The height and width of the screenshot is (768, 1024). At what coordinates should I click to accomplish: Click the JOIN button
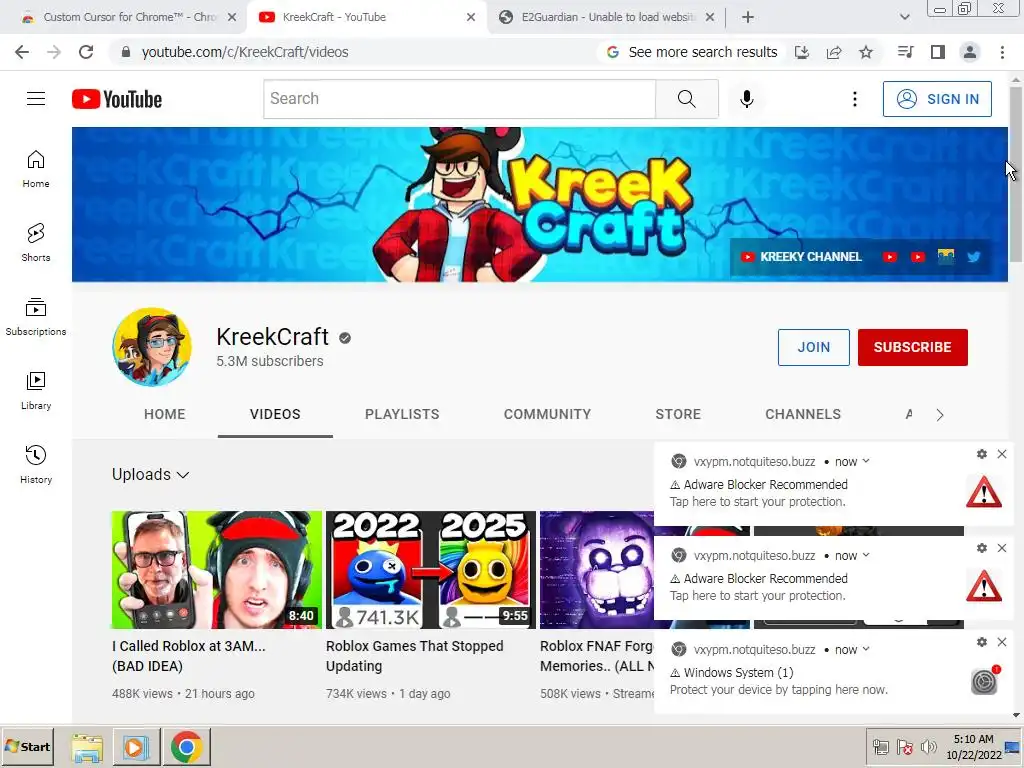tap(814, 347)
